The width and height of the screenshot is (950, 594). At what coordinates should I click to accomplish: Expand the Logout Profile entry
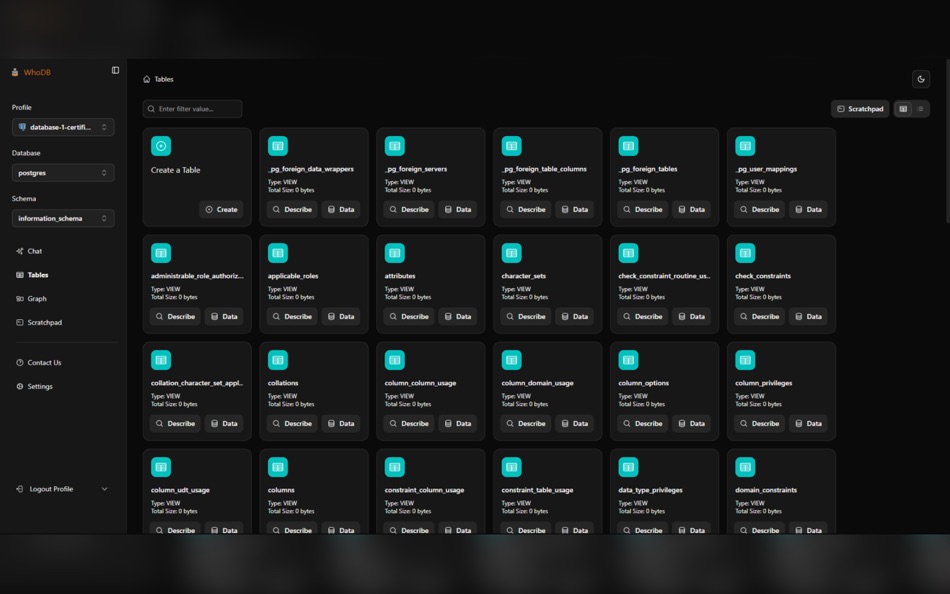[104, 488]
